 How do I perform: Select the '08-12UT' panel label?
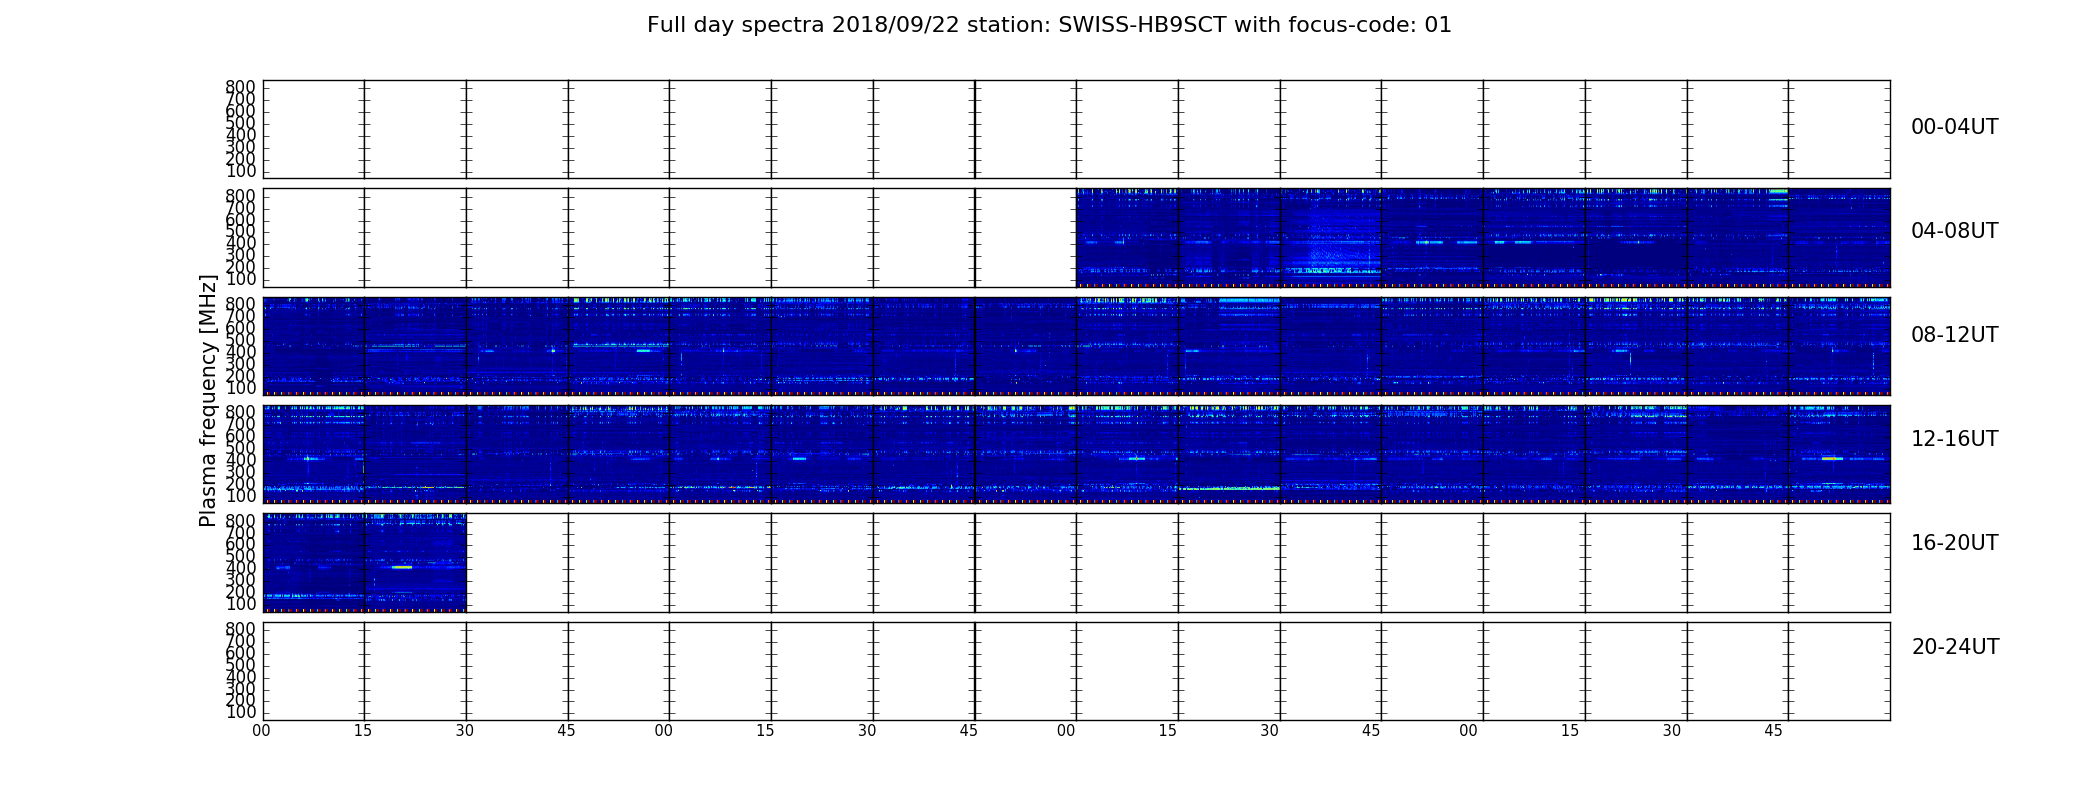tap(1954, 335)
